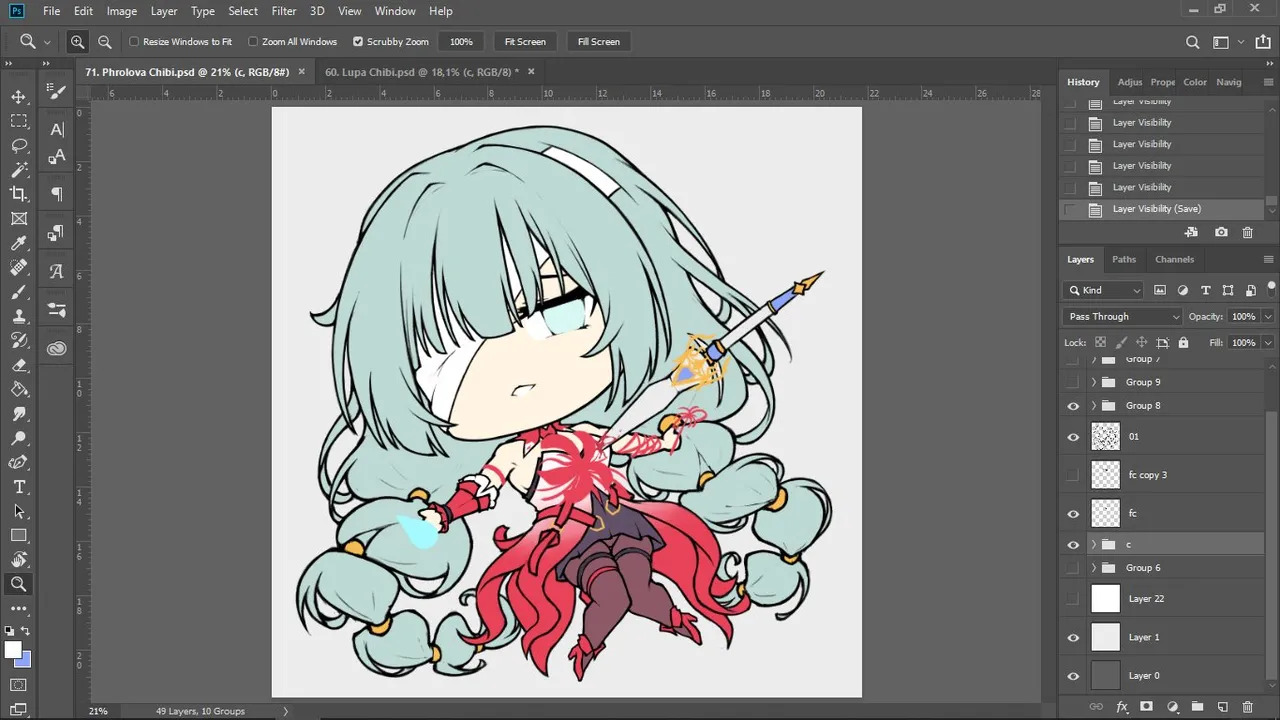
Task: Select the Eyedropper tool
Action: click(x=19, y=243)
